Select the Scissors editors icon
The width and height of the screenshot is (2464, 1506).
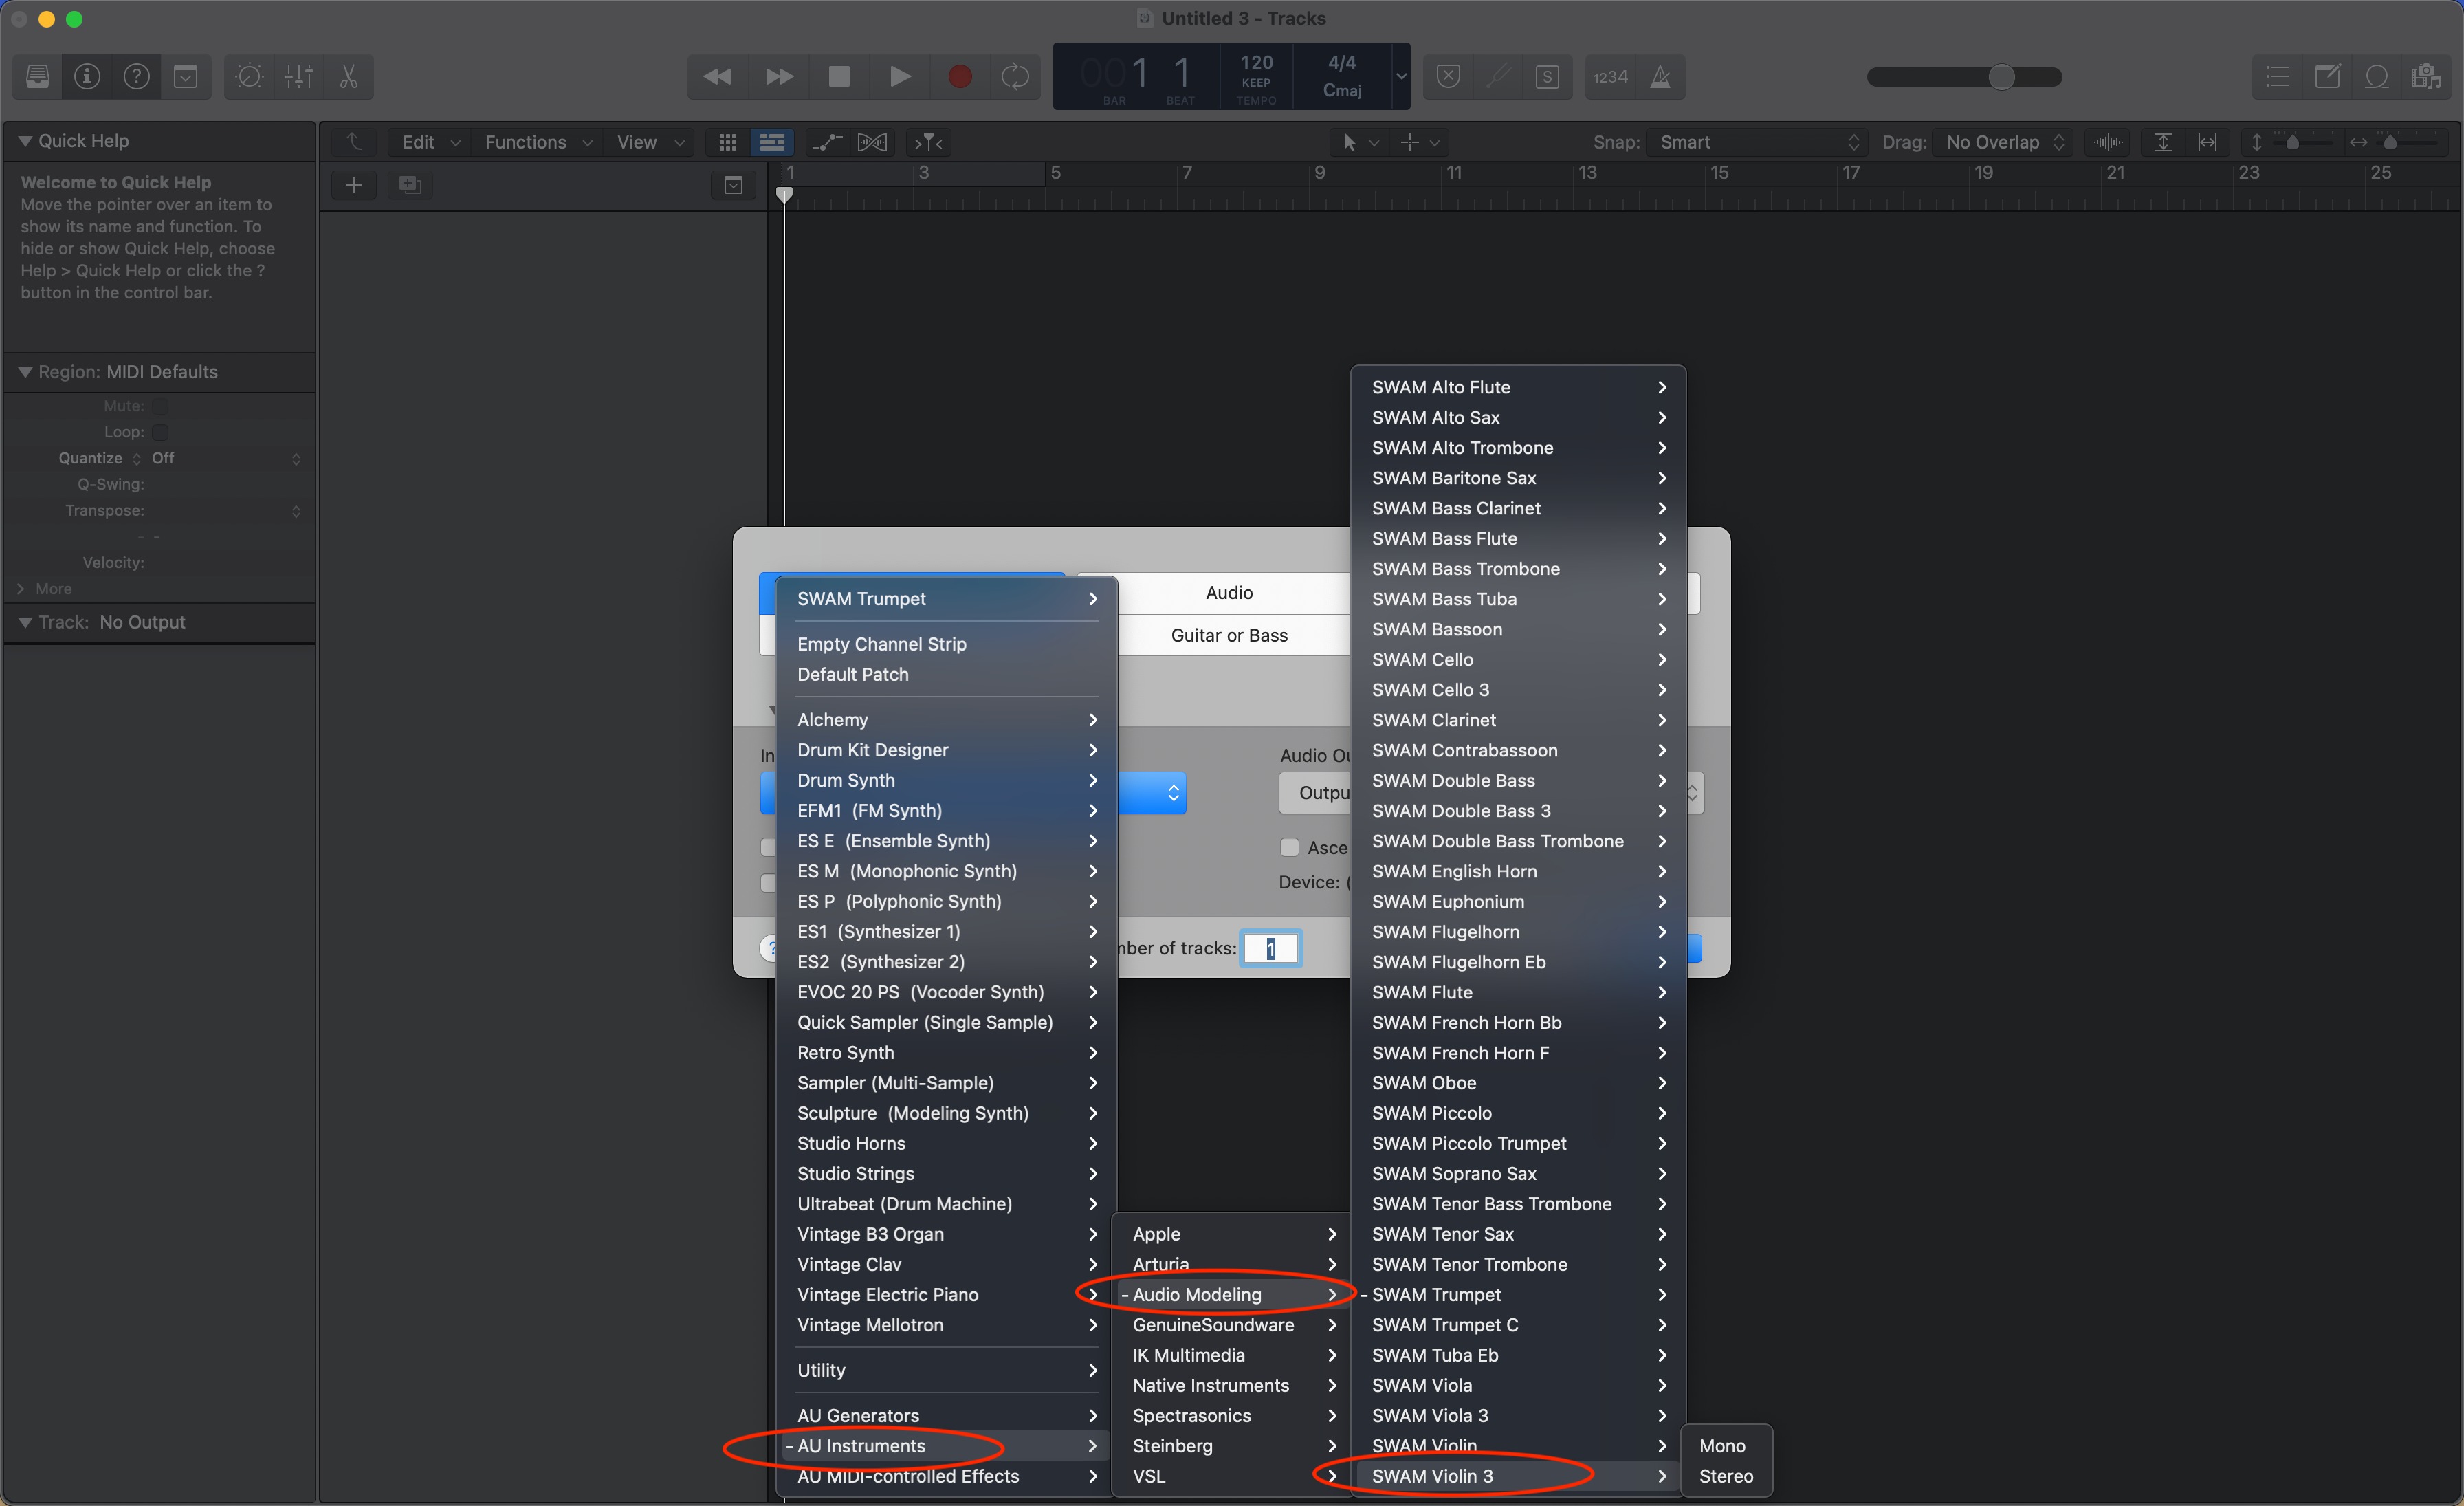tap(349, 77)
